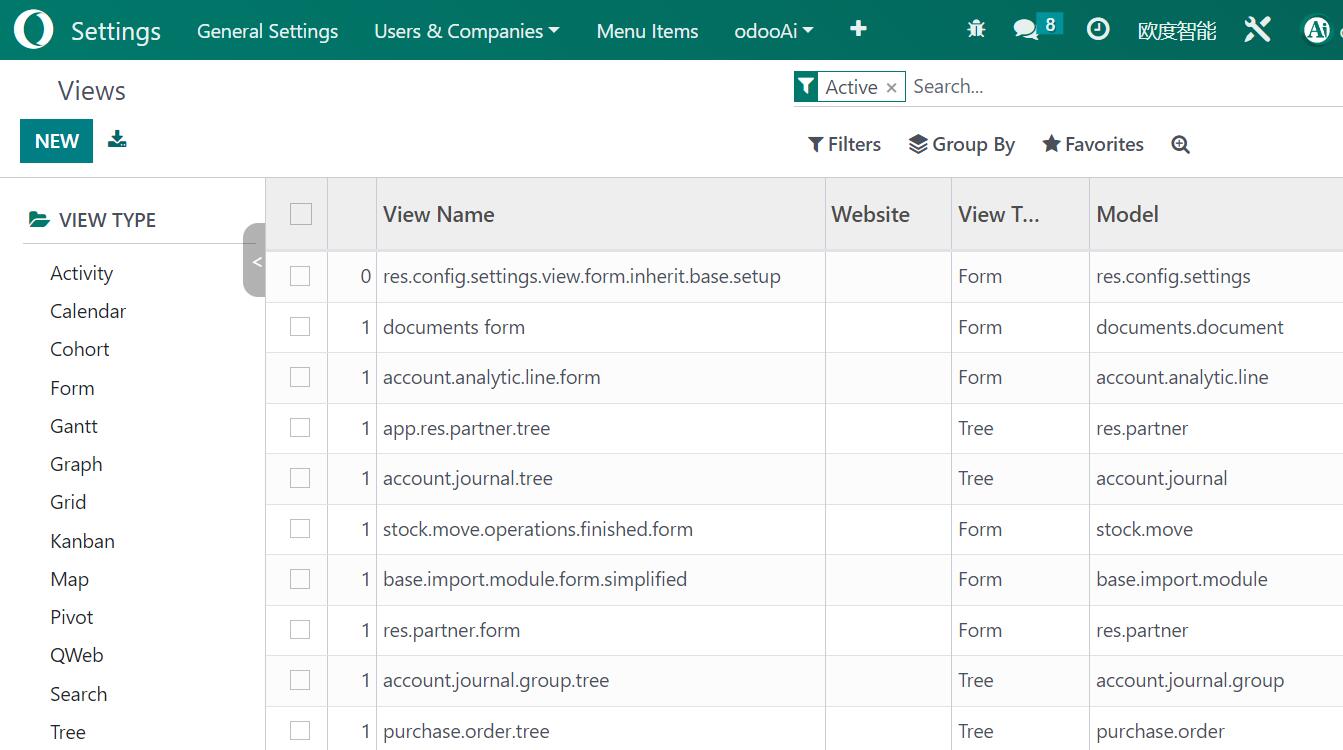The width and height of the screenshot is (1343, 750).
Task: Open the conversations icon with badge 8
Action: pos(1035,28)
